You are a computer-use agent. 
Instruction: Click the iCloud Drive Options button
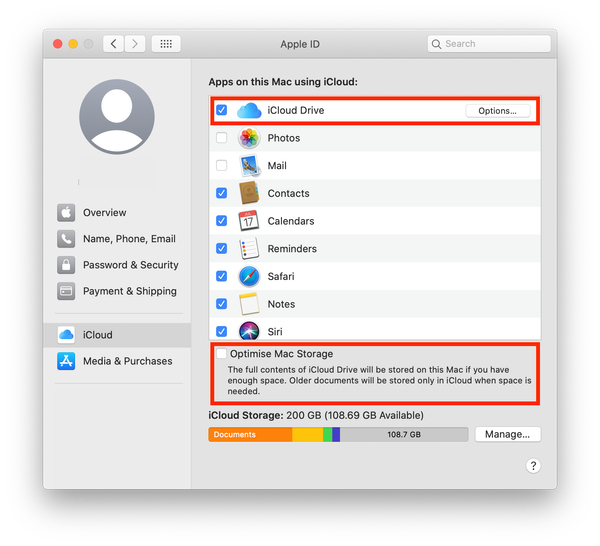[x=498, y=111]
